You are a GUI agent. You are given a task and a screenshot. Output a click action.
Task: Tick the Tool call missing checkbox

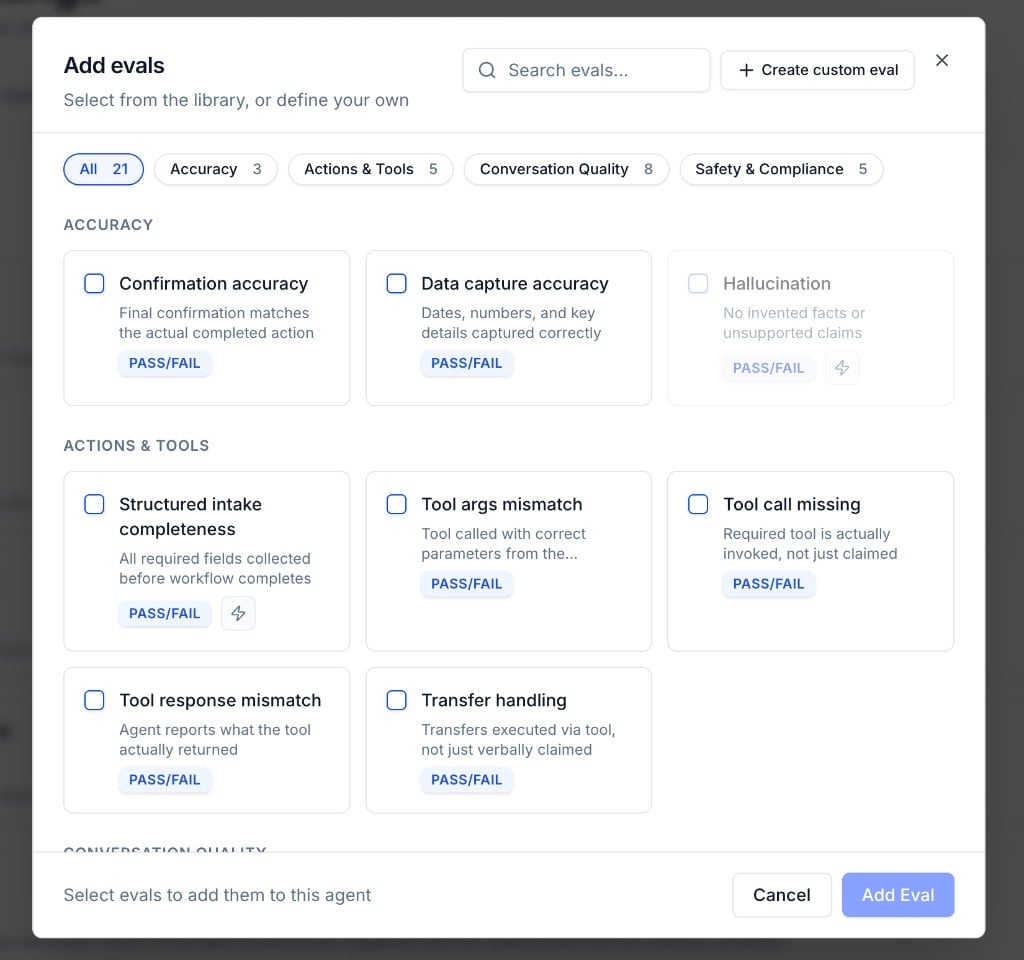tap(698, 504)
